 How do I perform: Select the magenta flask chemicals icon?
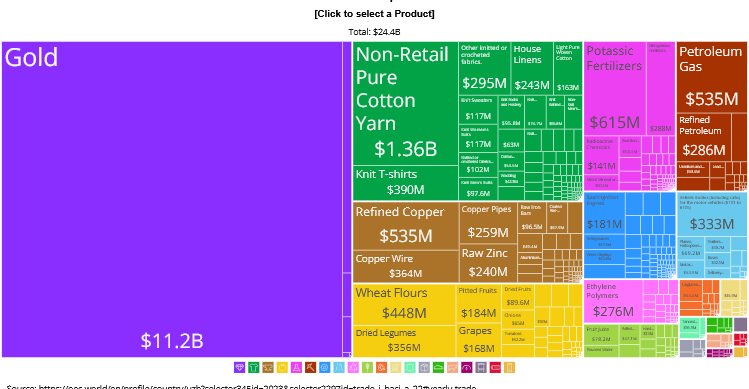tap(296, 367)
